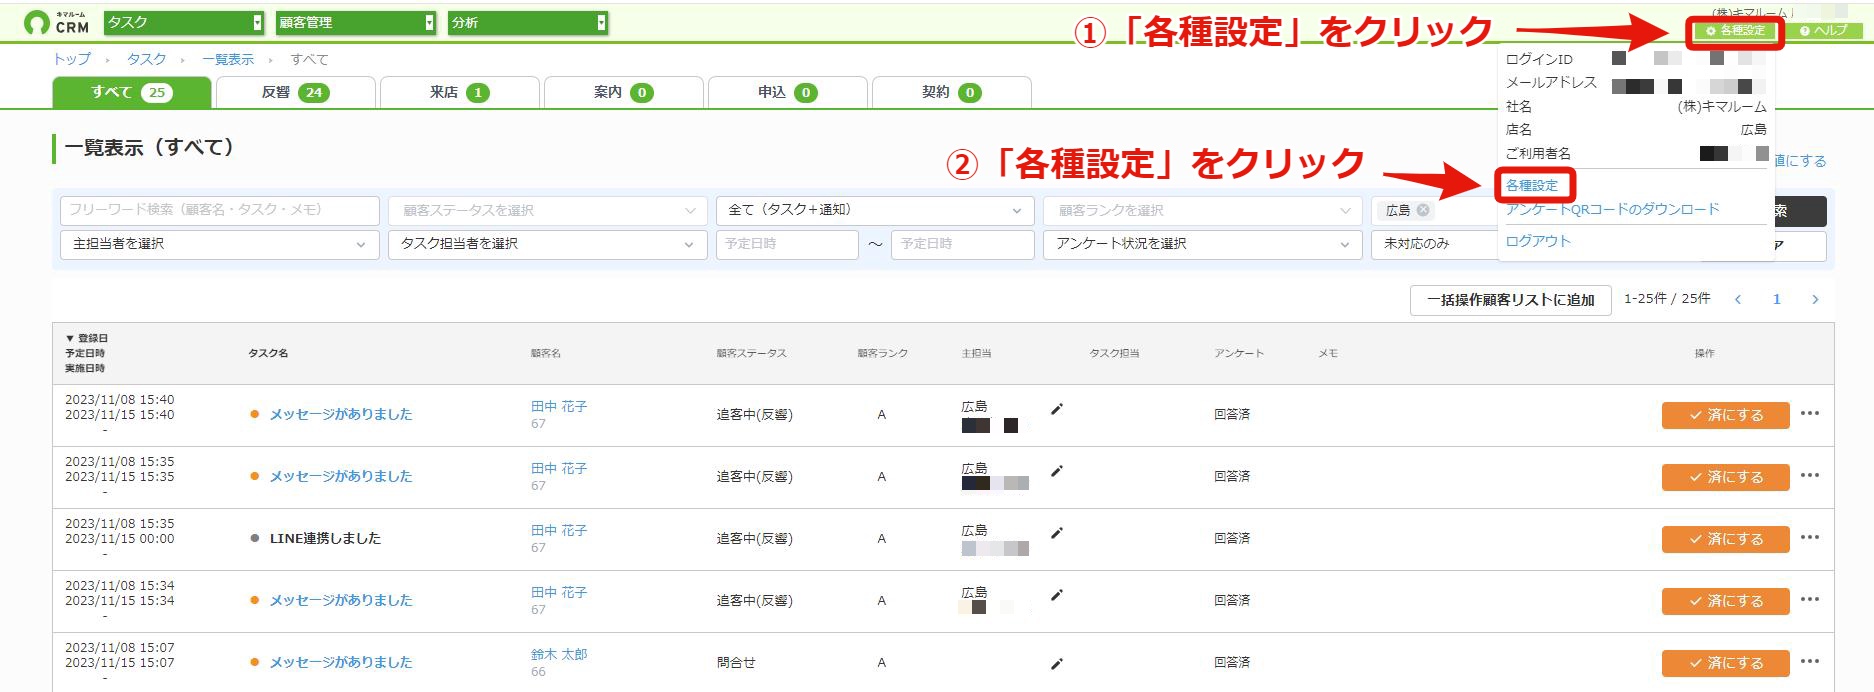Go to the next results page
Viewport: 1874px width, 692px height.
(1815, 299)
